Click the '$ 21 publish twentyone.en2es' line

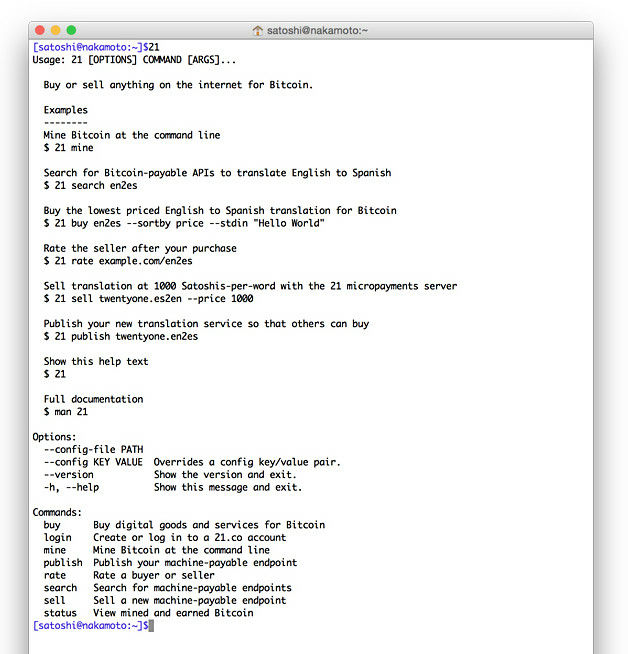pyautogui.click(x=121, y=336)
